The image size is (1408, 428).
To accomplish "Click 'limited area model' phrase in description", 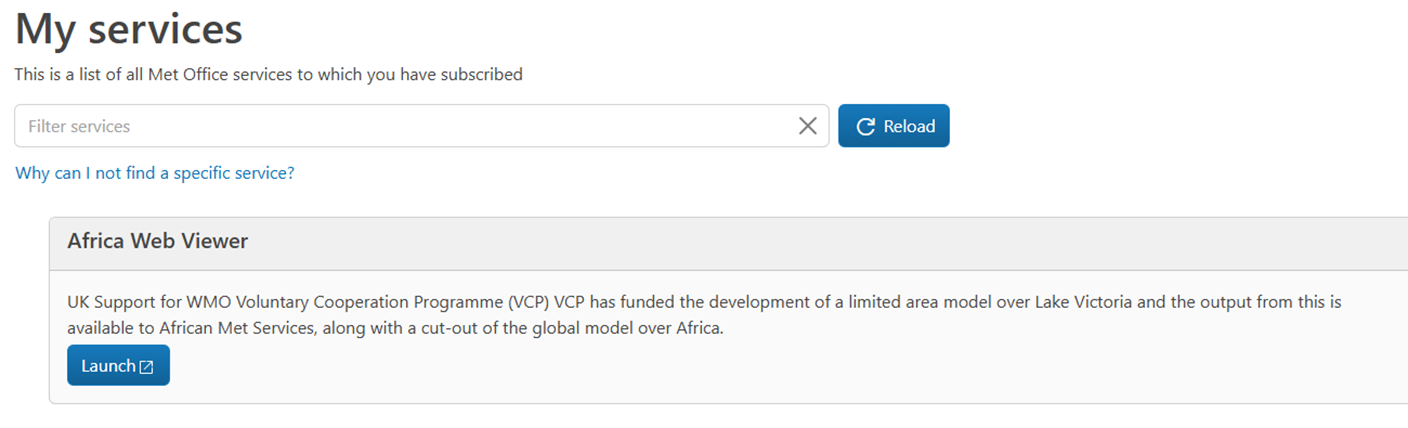I will pos(925,301).
